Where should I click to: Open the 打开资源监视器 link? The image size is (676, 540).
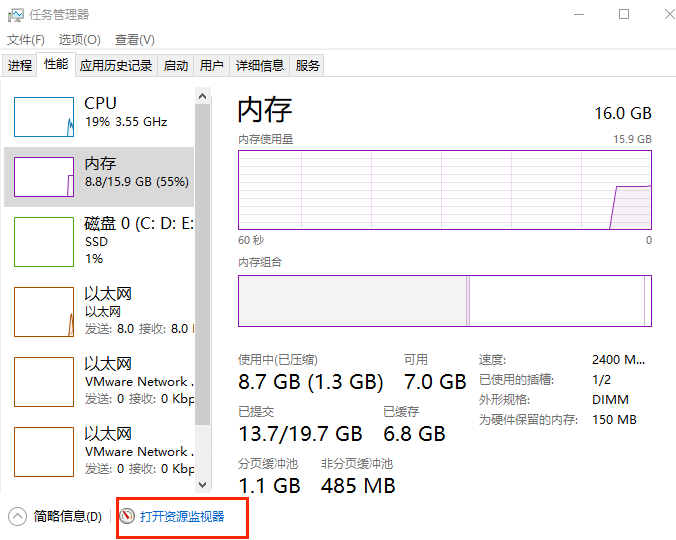click(x=182, y=516)
